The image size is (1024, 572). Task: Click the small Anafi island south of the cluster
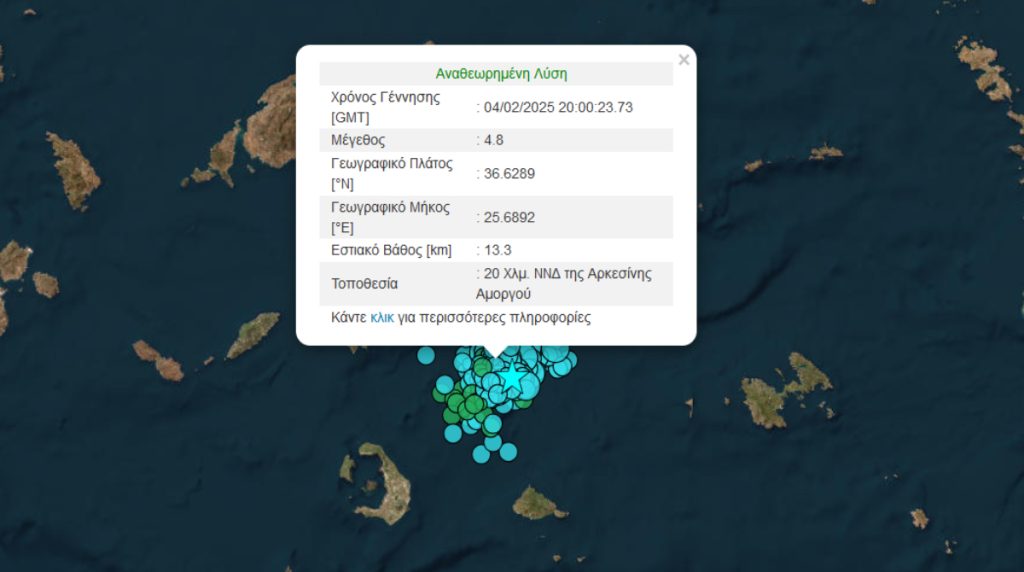coord(541,503)
